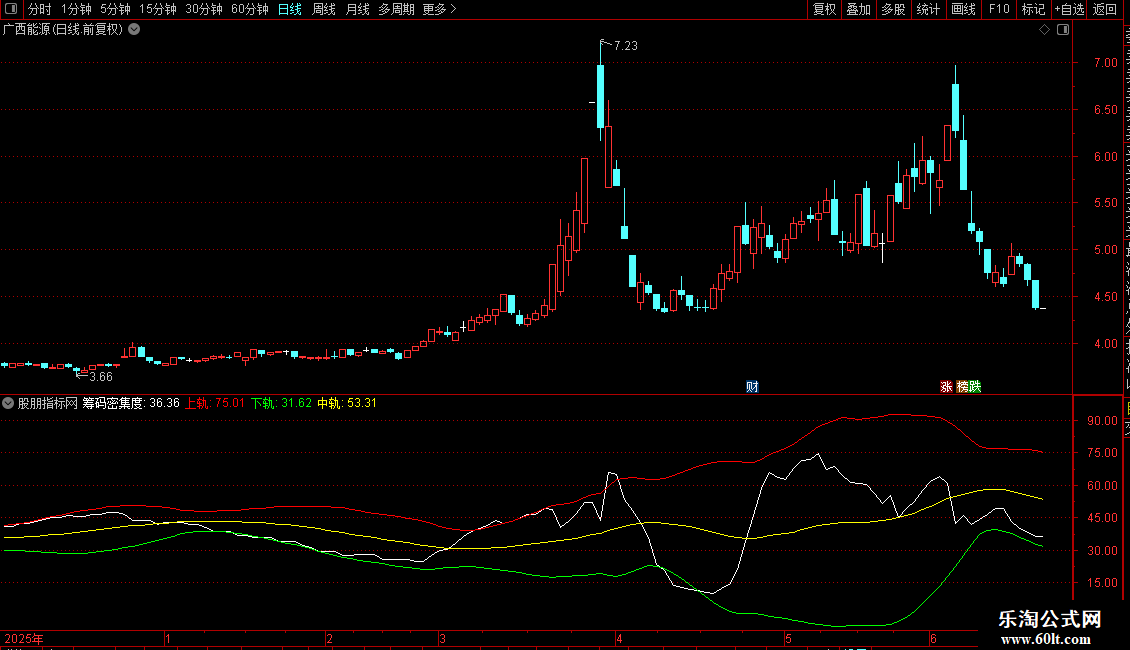Click the 45.00 indicator axis label
The width and height of the screenshot is (1130, 650).
pyautogui.click(x=1103, y=518)
